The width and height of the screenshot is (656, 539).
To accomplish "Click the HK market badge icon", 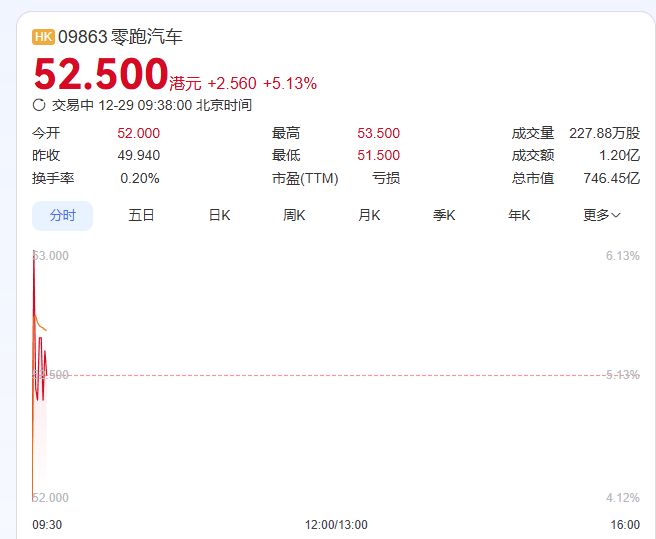I will 44,37.
